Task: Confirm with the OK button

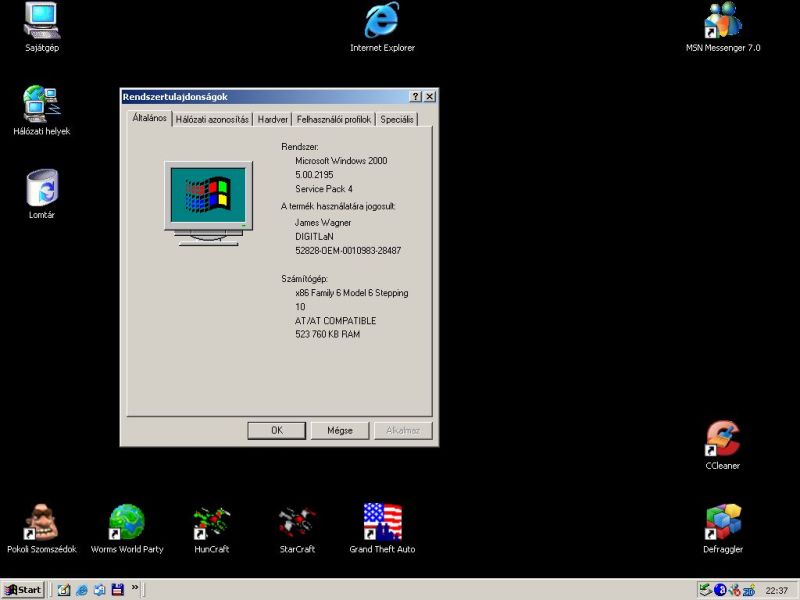Action: click(x=277, y=430)
